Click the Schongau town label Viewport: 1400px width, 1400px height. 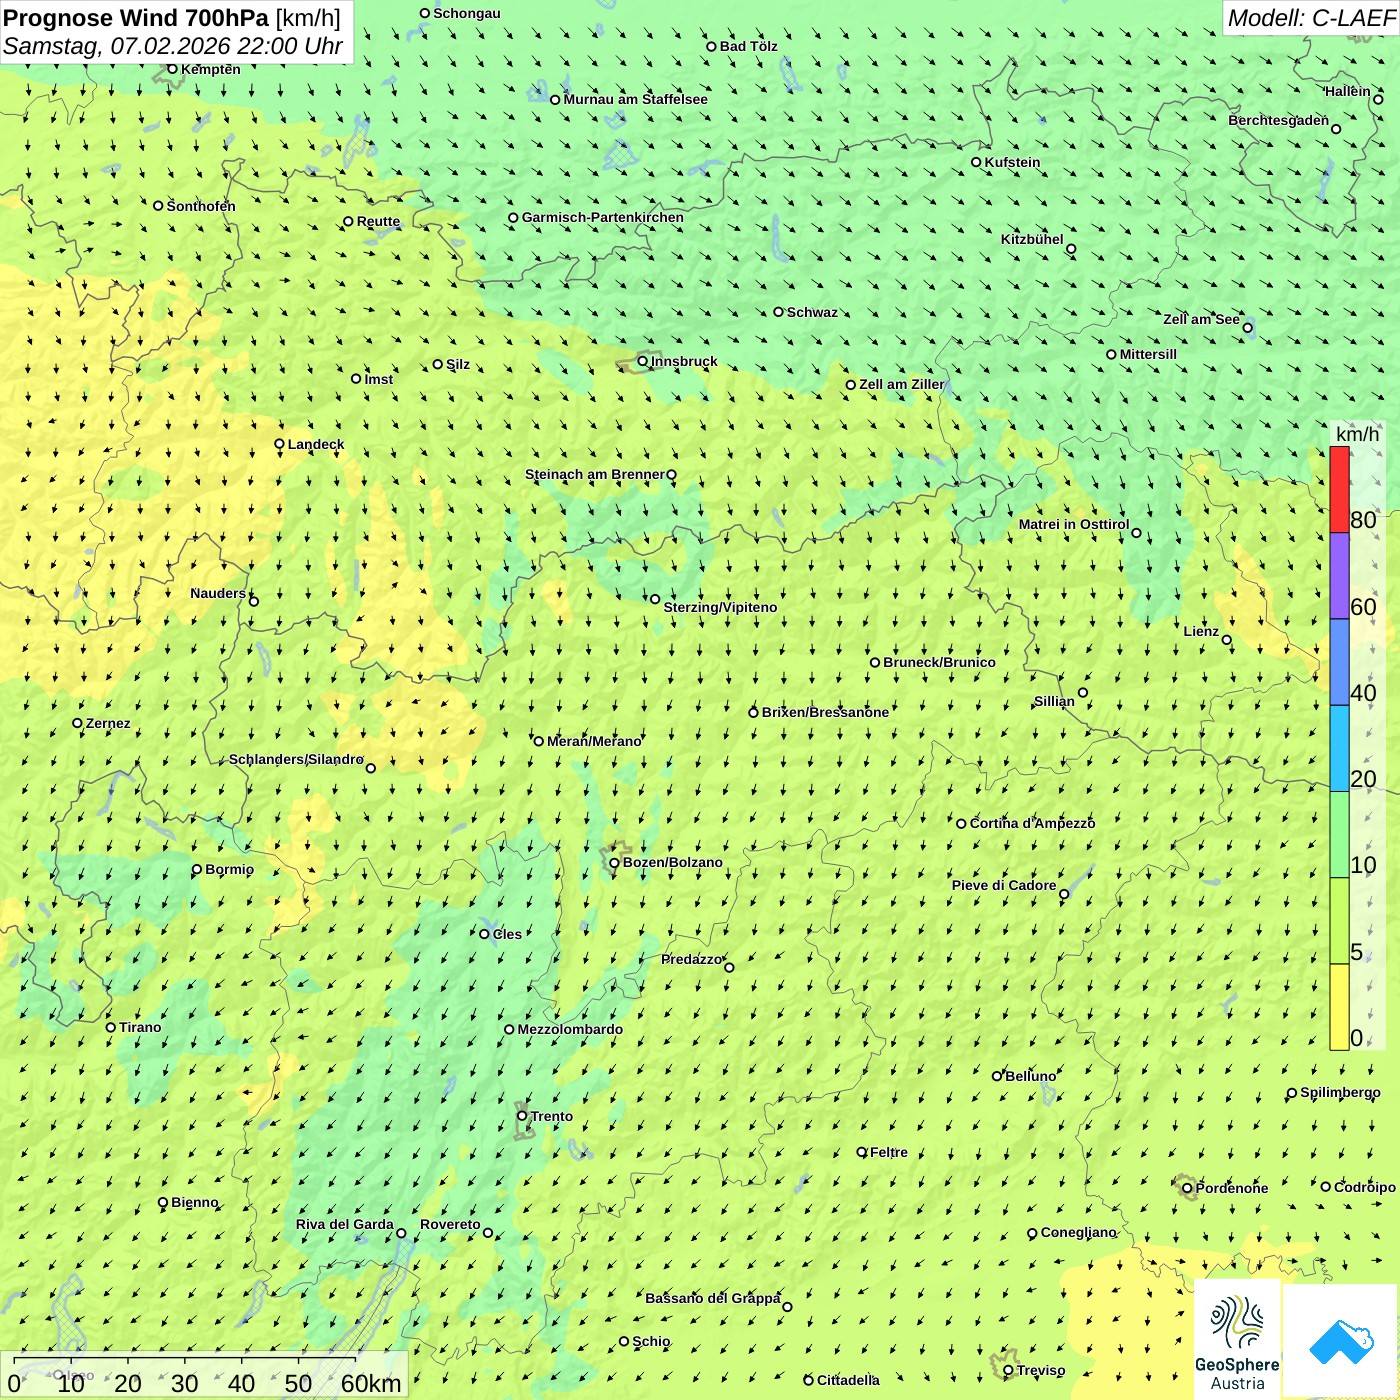(x=467, y=13)
